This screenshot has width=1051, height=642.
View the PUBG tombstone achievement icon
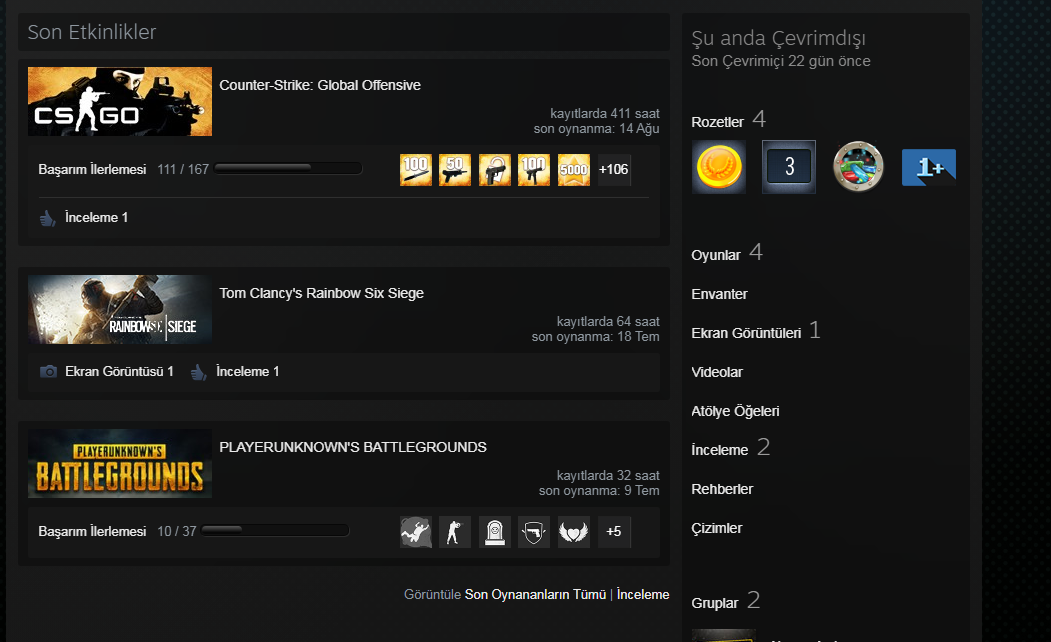[495, 532]
